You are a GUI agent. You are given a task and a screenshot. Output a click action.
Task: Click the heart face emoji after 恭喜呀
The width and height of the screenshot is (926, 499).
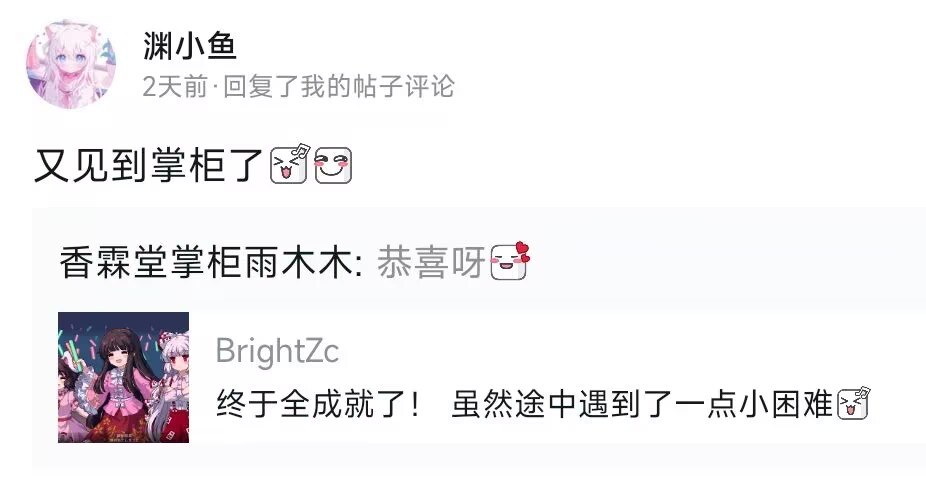coord(510,261)
